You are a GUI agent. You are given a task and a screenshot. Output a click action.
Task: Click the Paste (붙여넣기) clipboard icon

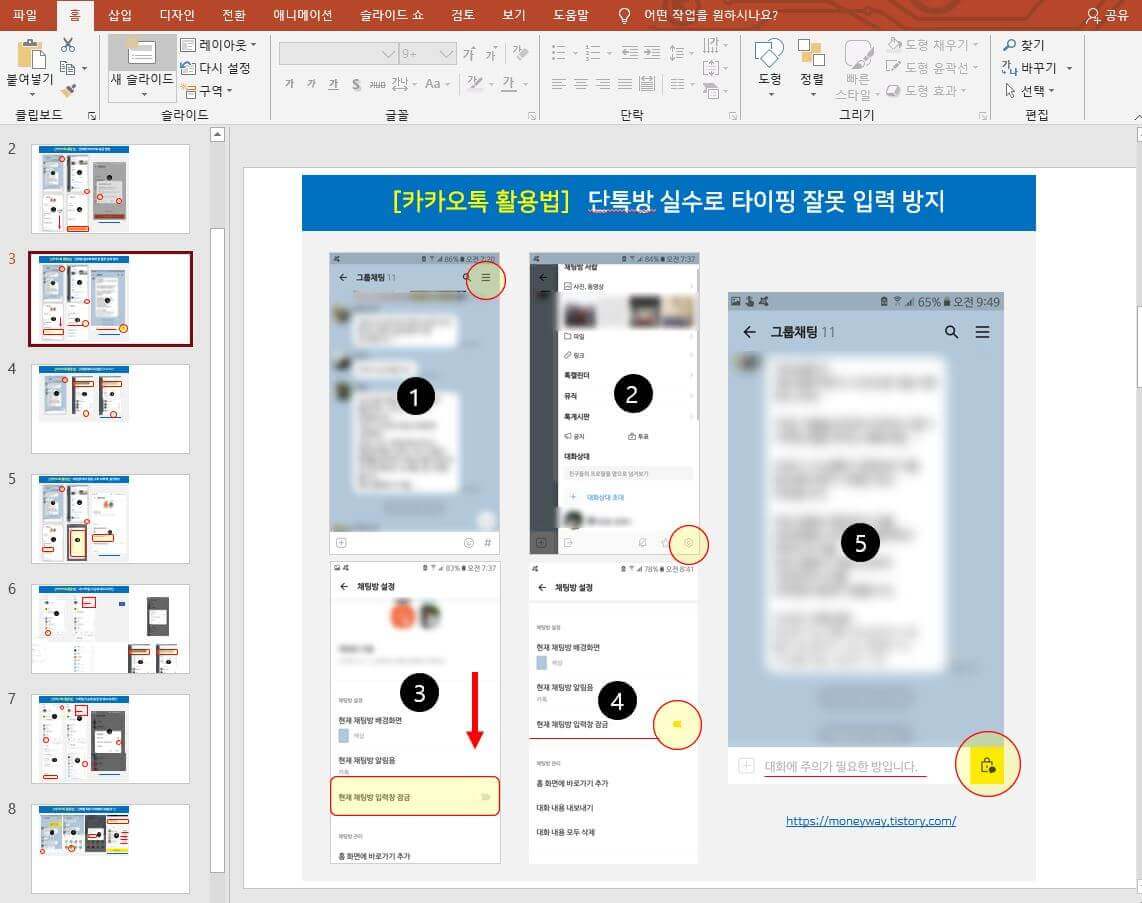pyautogui.click(x=30, y=53)
